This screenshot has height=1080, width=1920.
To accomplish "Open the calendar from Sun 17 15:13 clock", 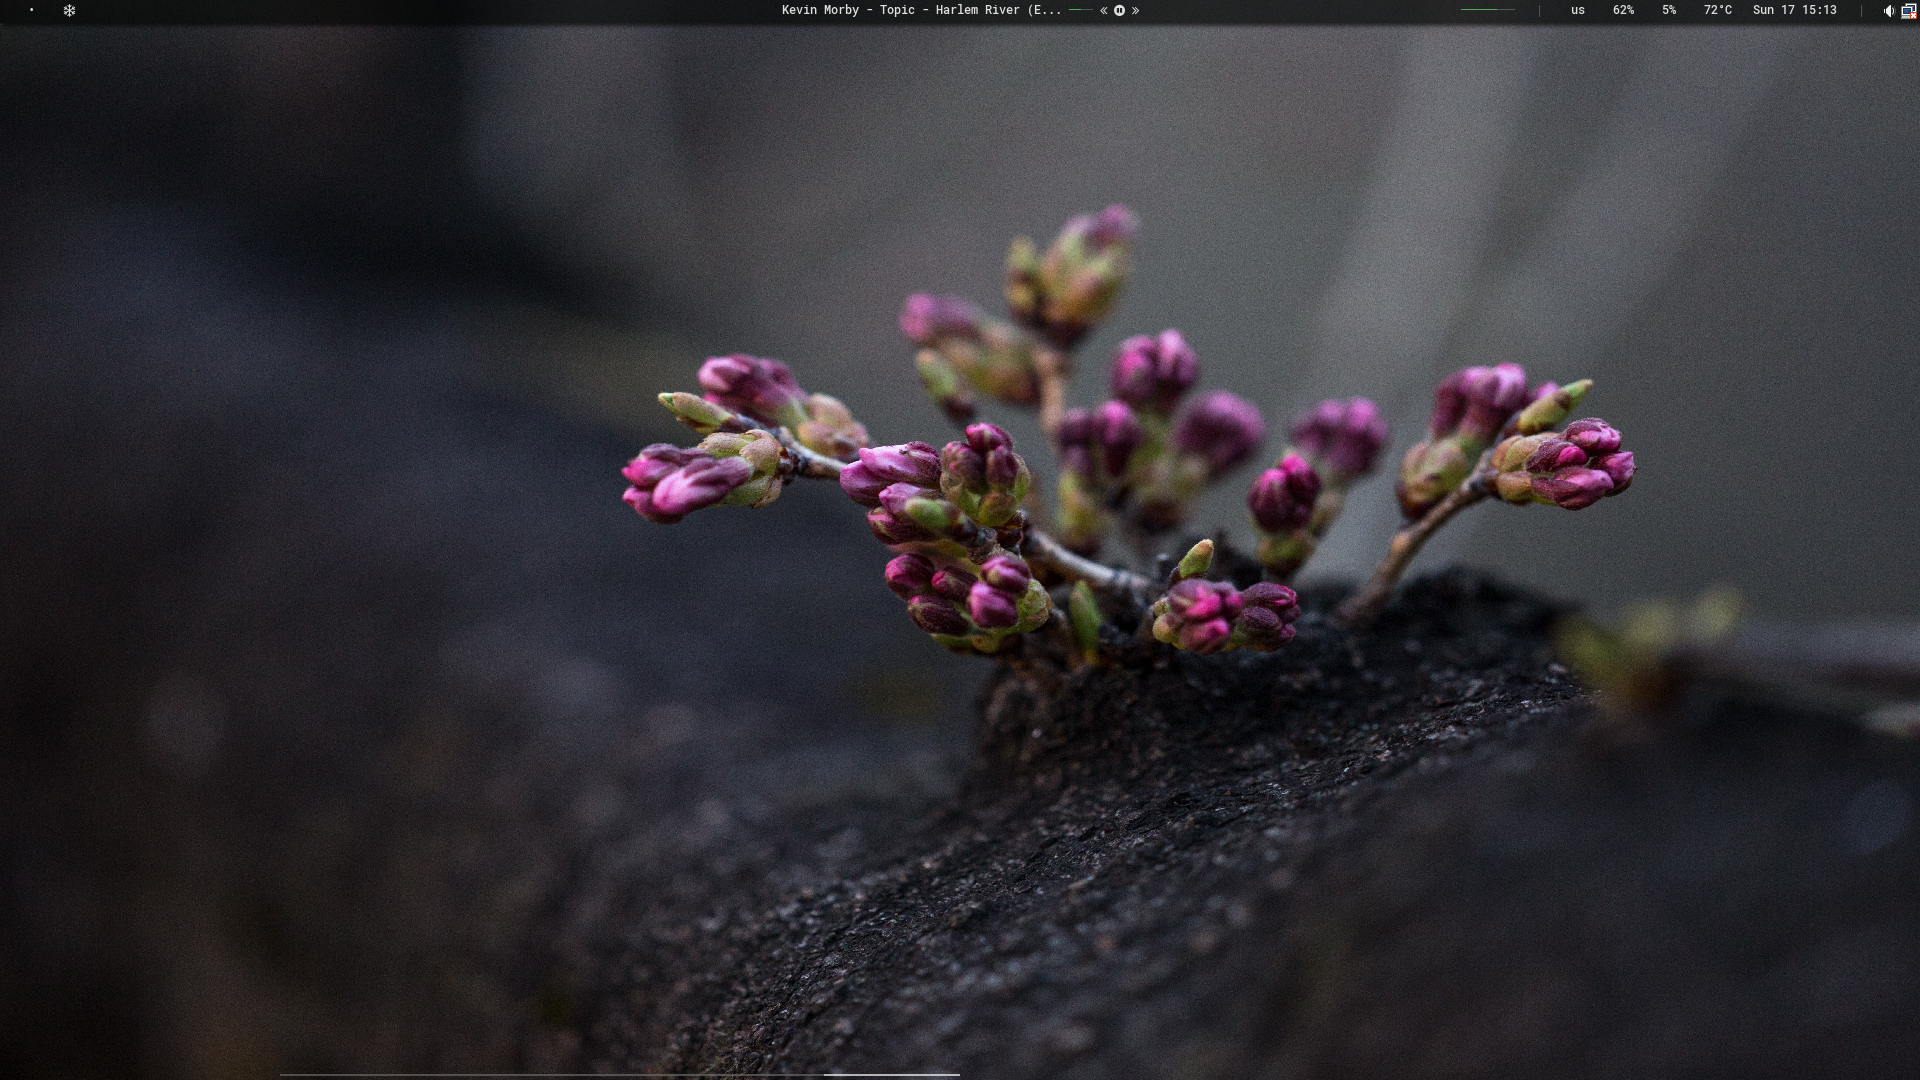I will (1794, 10).
